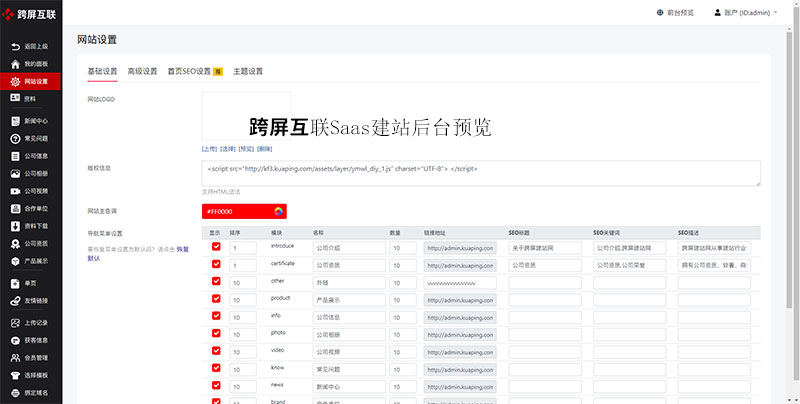The image size is (800, 404).
Task: Click the 前台预览 globe icon
Action: [x=660, y=13]
